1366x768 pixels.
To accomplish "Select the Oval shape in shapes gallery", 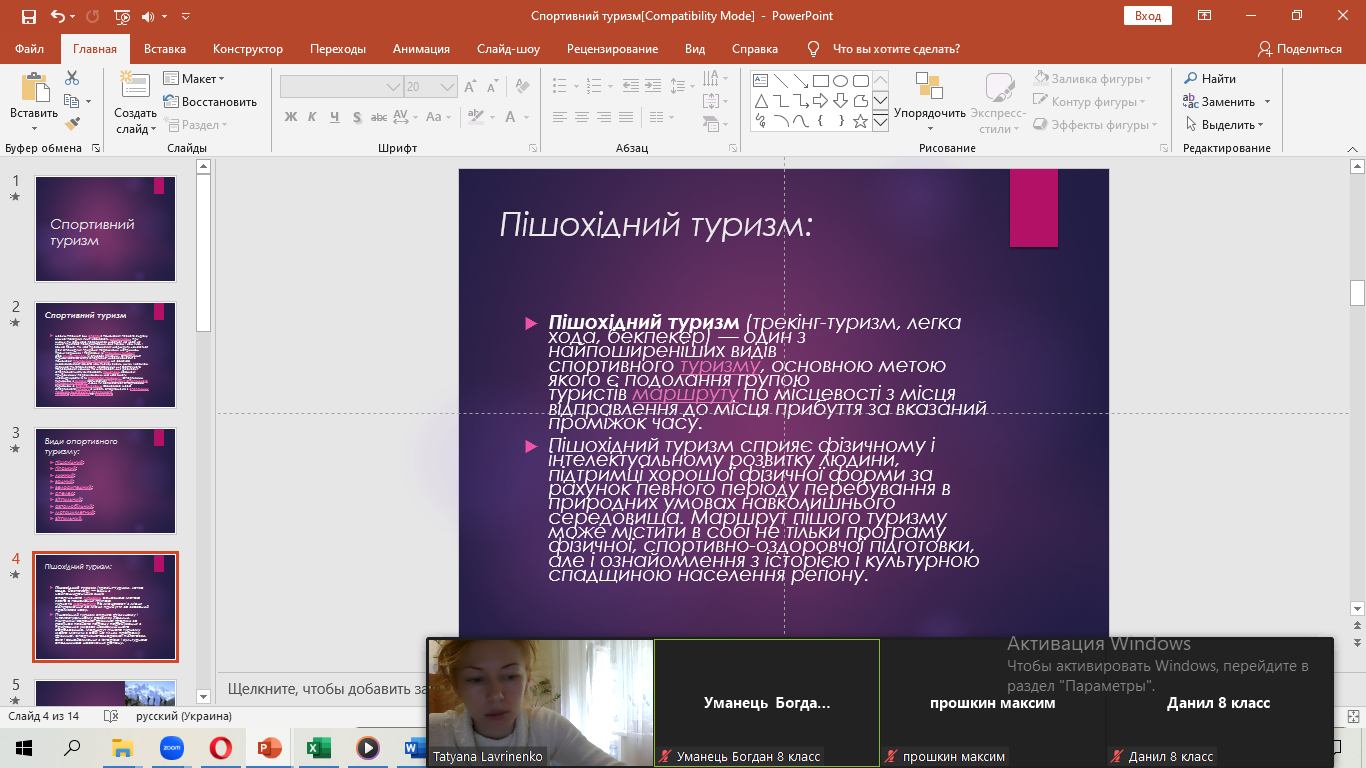I will (841, 81).
